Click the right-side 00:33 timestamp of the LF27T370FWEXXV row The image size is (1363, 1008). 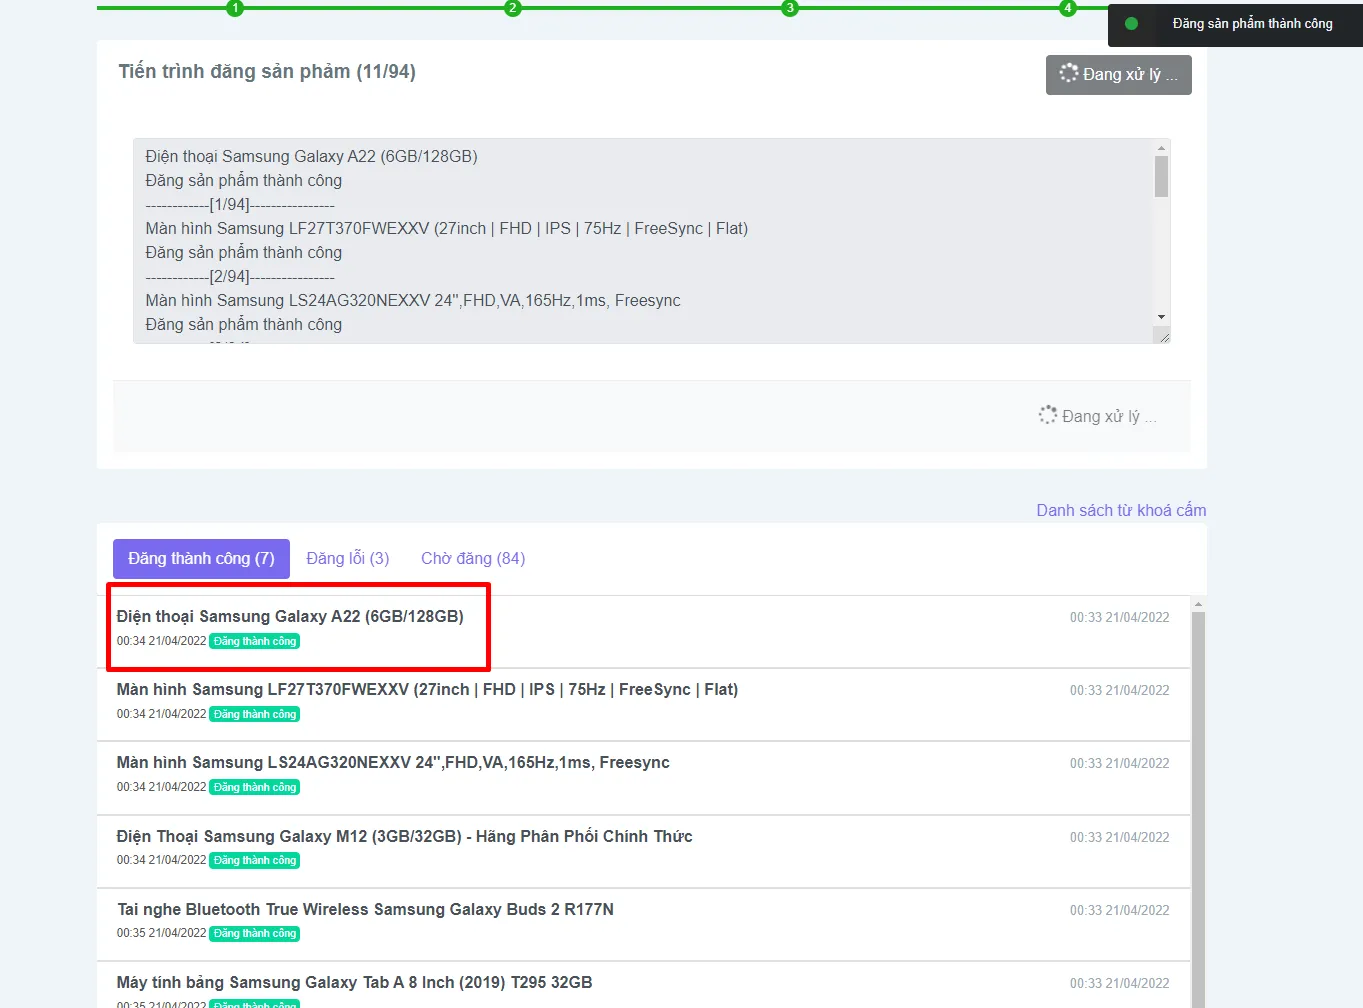coord(1119,691)
